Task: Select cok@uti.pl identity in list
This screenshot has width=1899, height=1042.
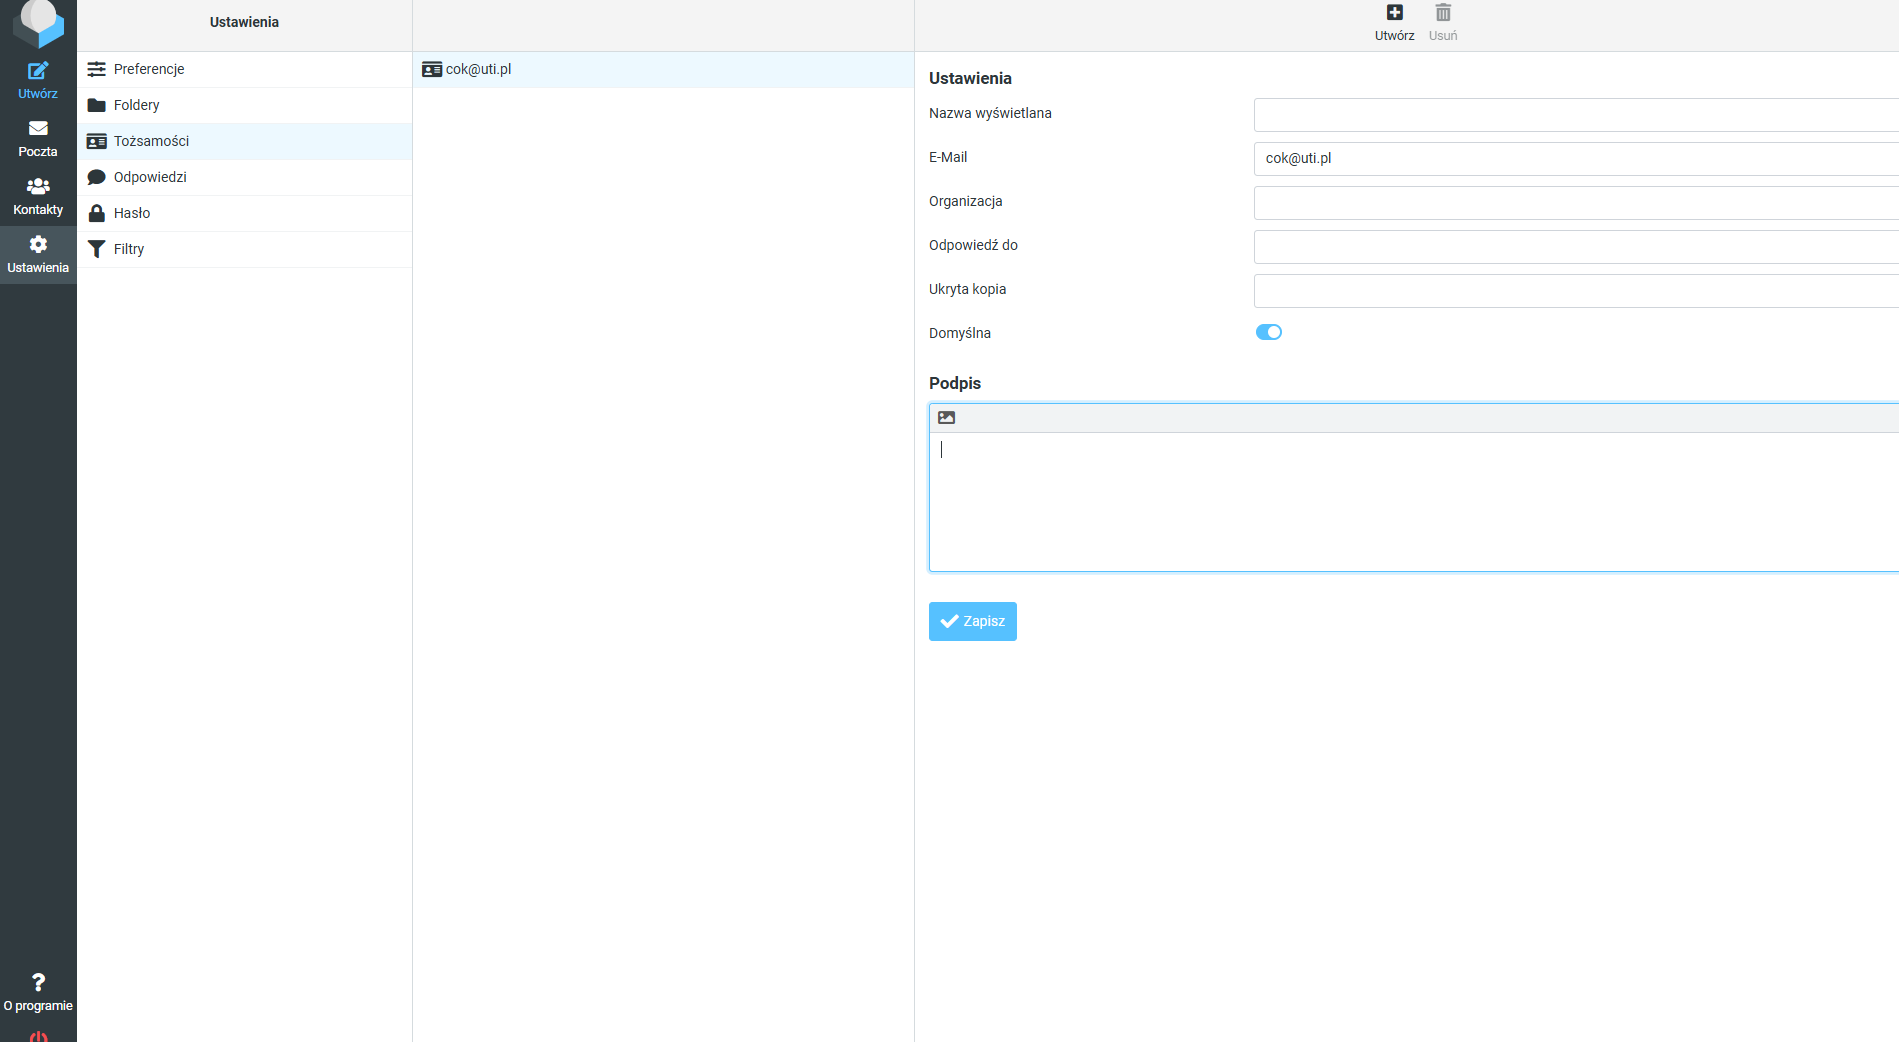Action: (663, 69)
